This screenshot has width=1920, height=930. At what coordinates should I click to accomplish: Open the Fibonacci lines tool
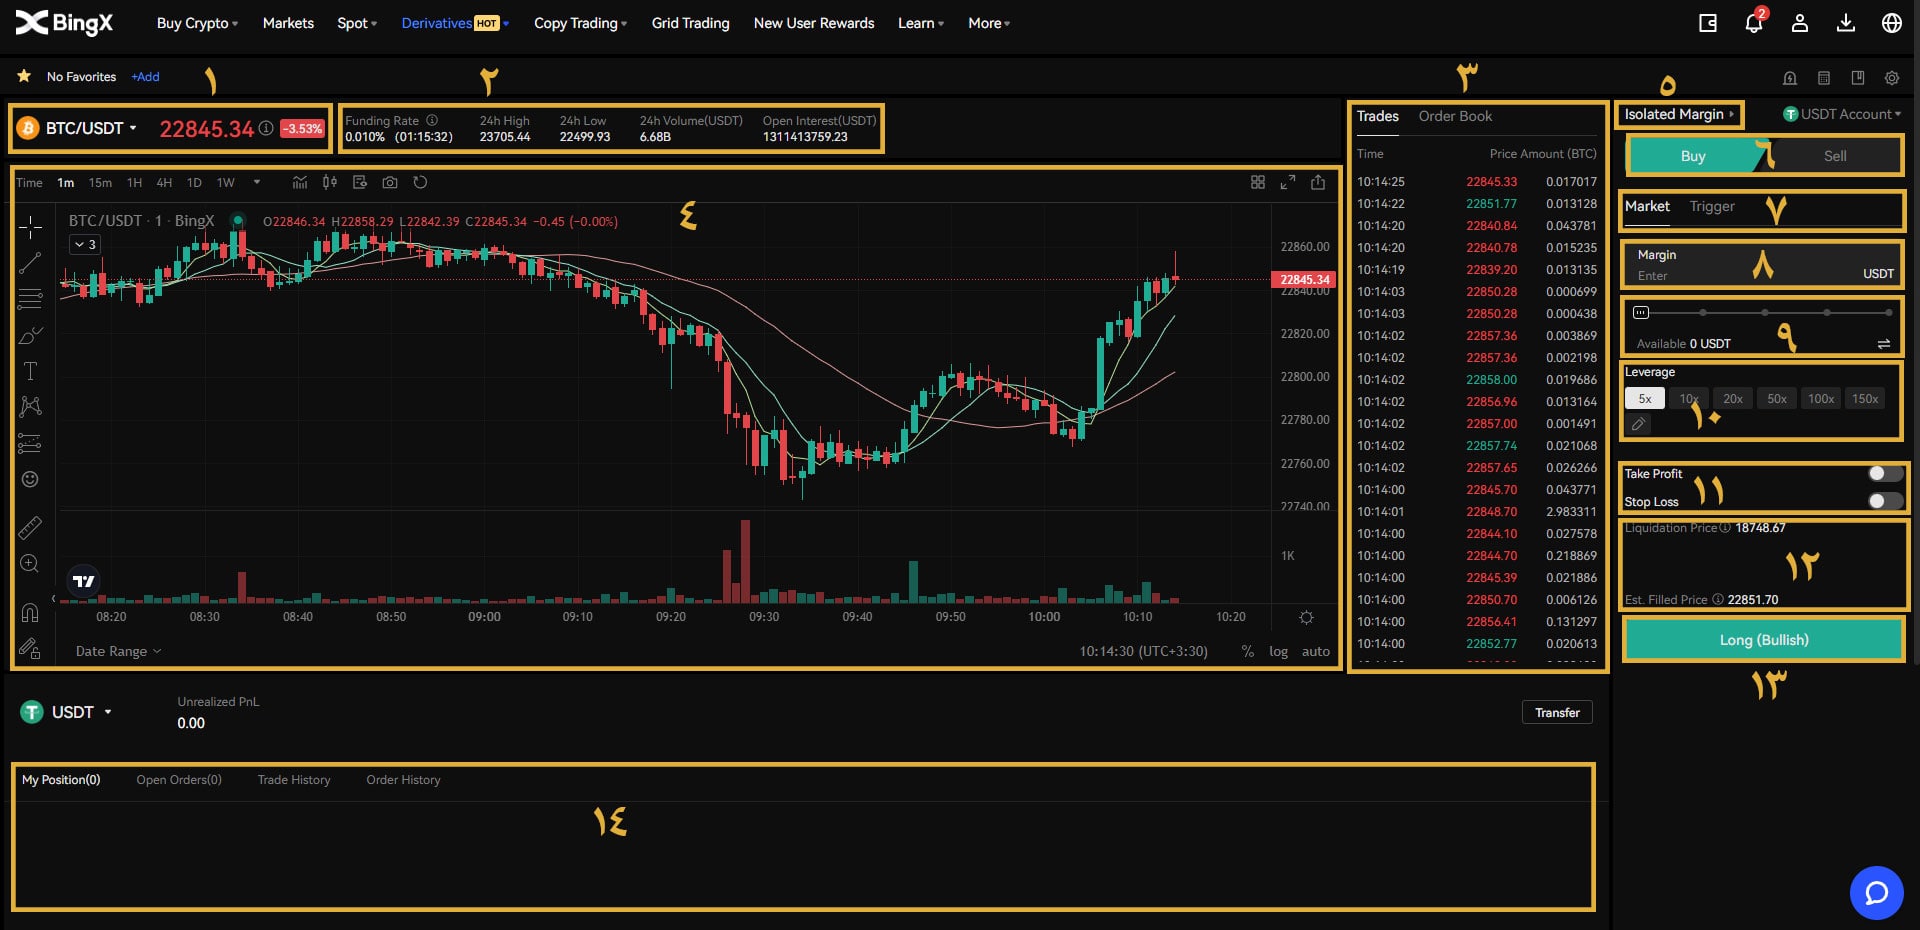click(x=30, y=298)
